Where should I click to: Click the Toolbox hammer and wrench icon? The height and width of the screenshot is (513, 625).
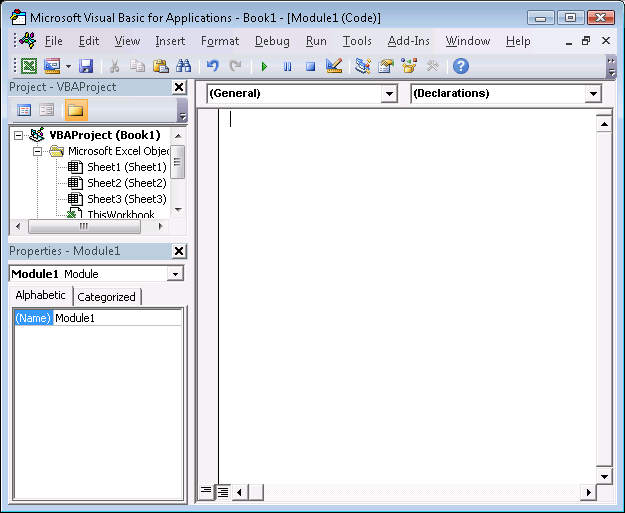point(432,66)
